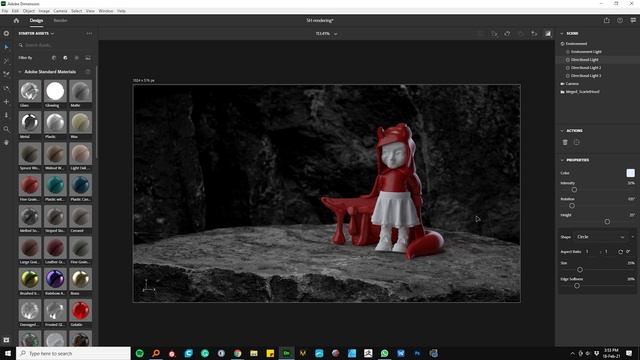Click the Windows Start button

pos(8,353)
